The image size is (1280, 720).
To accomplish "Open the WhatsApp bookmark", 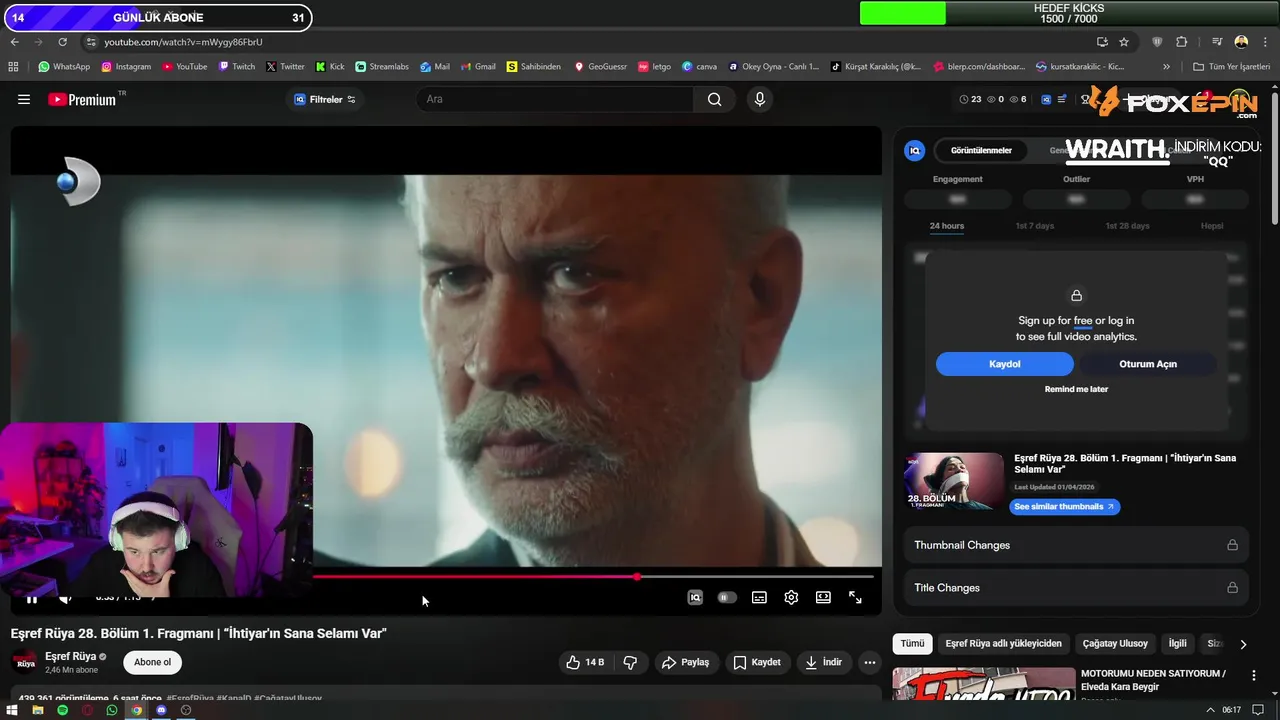I will 64,67.
